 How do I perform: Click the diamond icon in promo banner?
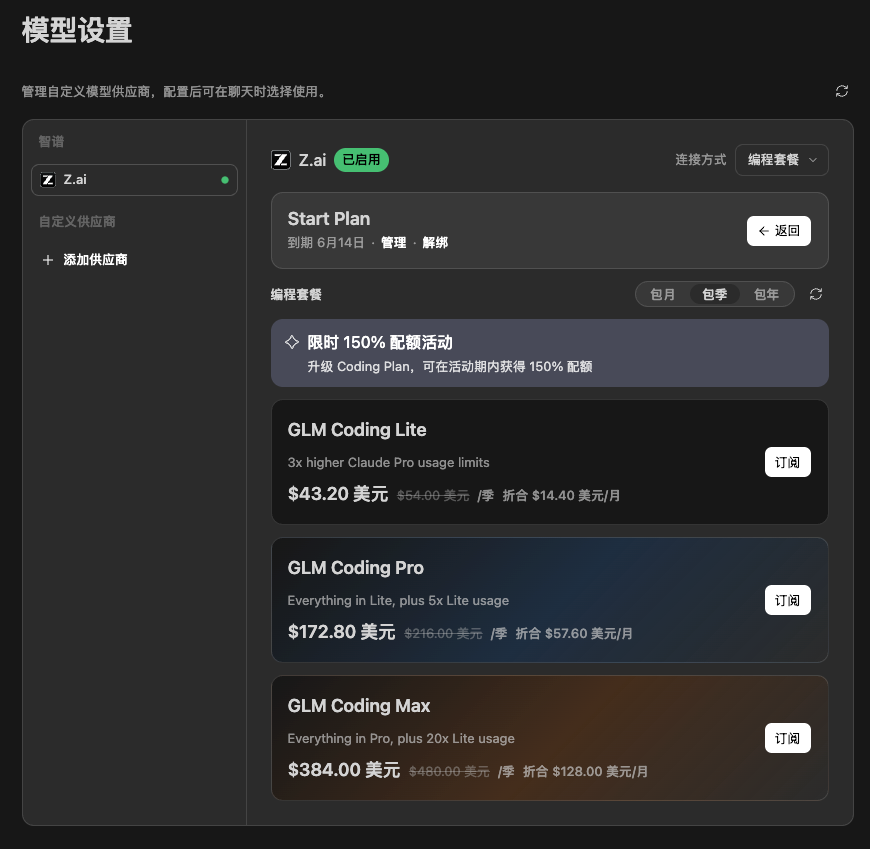292,342
